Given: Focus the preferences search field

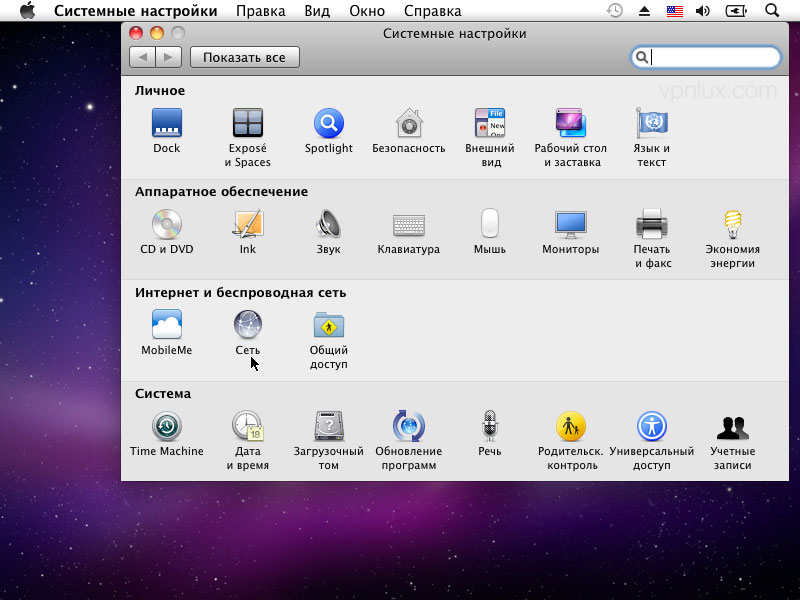Looking at the screenshot, I should point(706,57).
